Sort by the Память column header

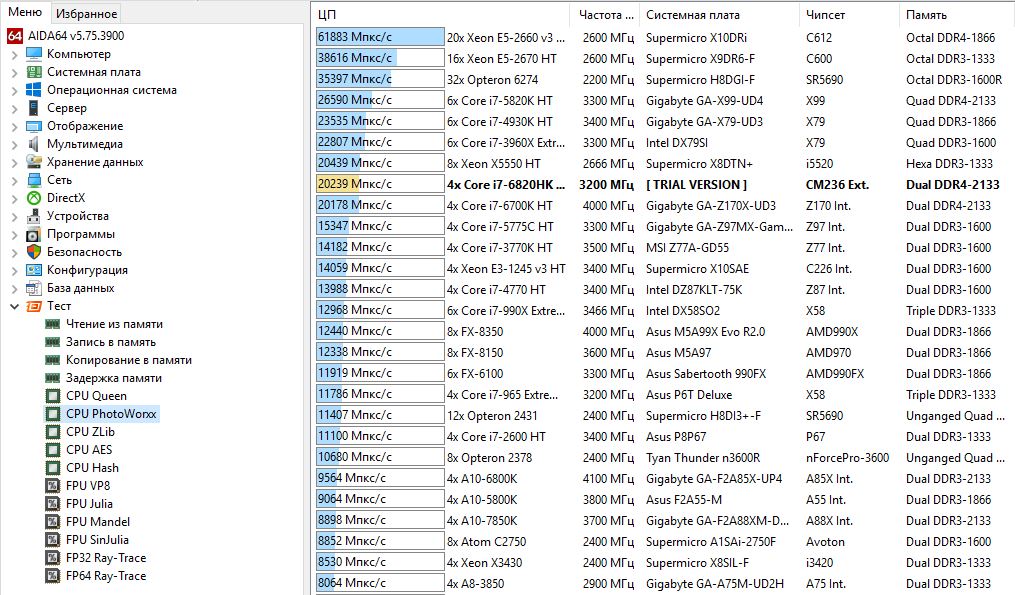tap(956, 14)
